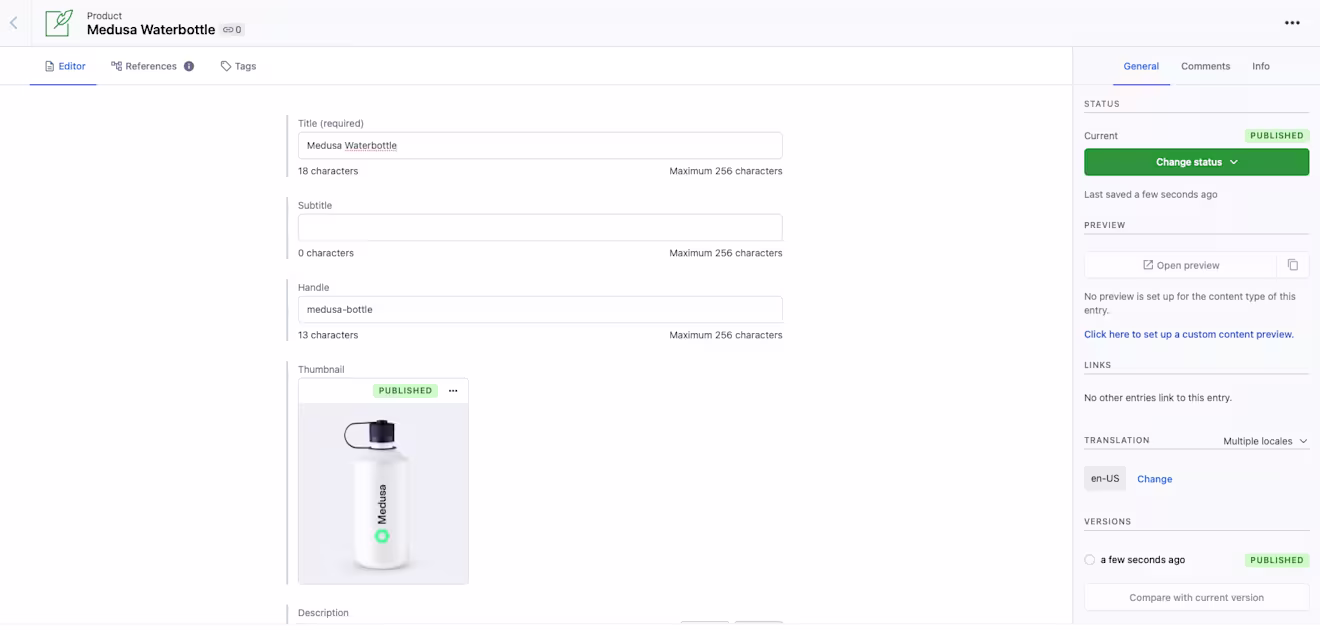Click the Product leaf content type icon
This screenshot has height=630, width=1320.
(x=59, y=23)
